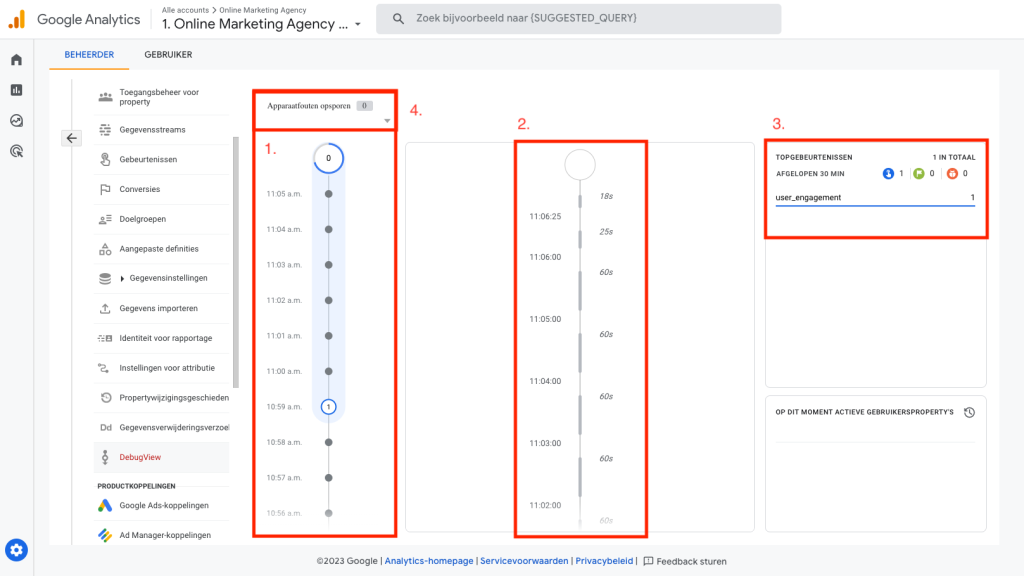The width and height of the screenshot is (1024, 576).
Task: Click the back arrow collapse button
Action: (72, 138)
